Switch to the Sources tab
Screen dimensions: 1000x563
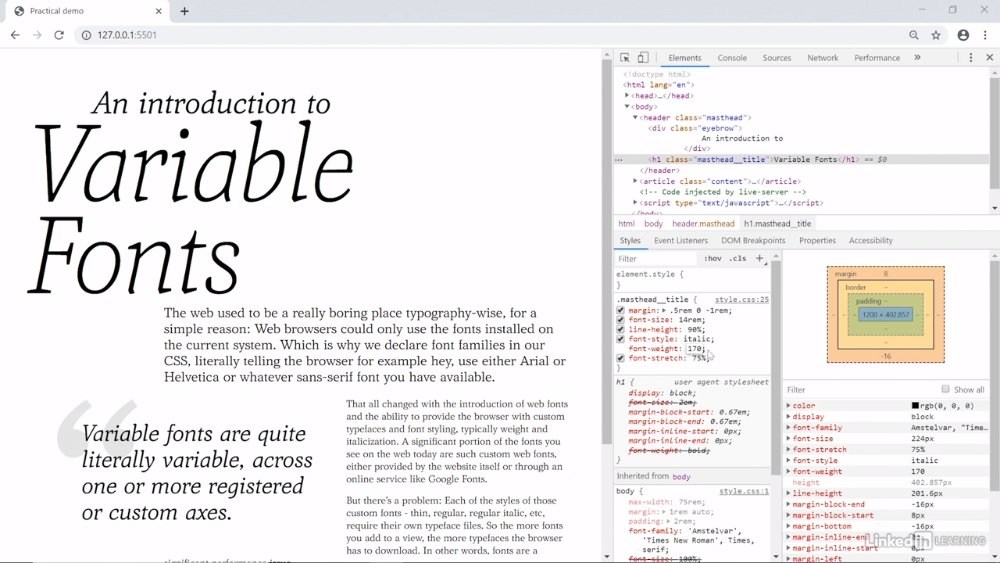777,57
